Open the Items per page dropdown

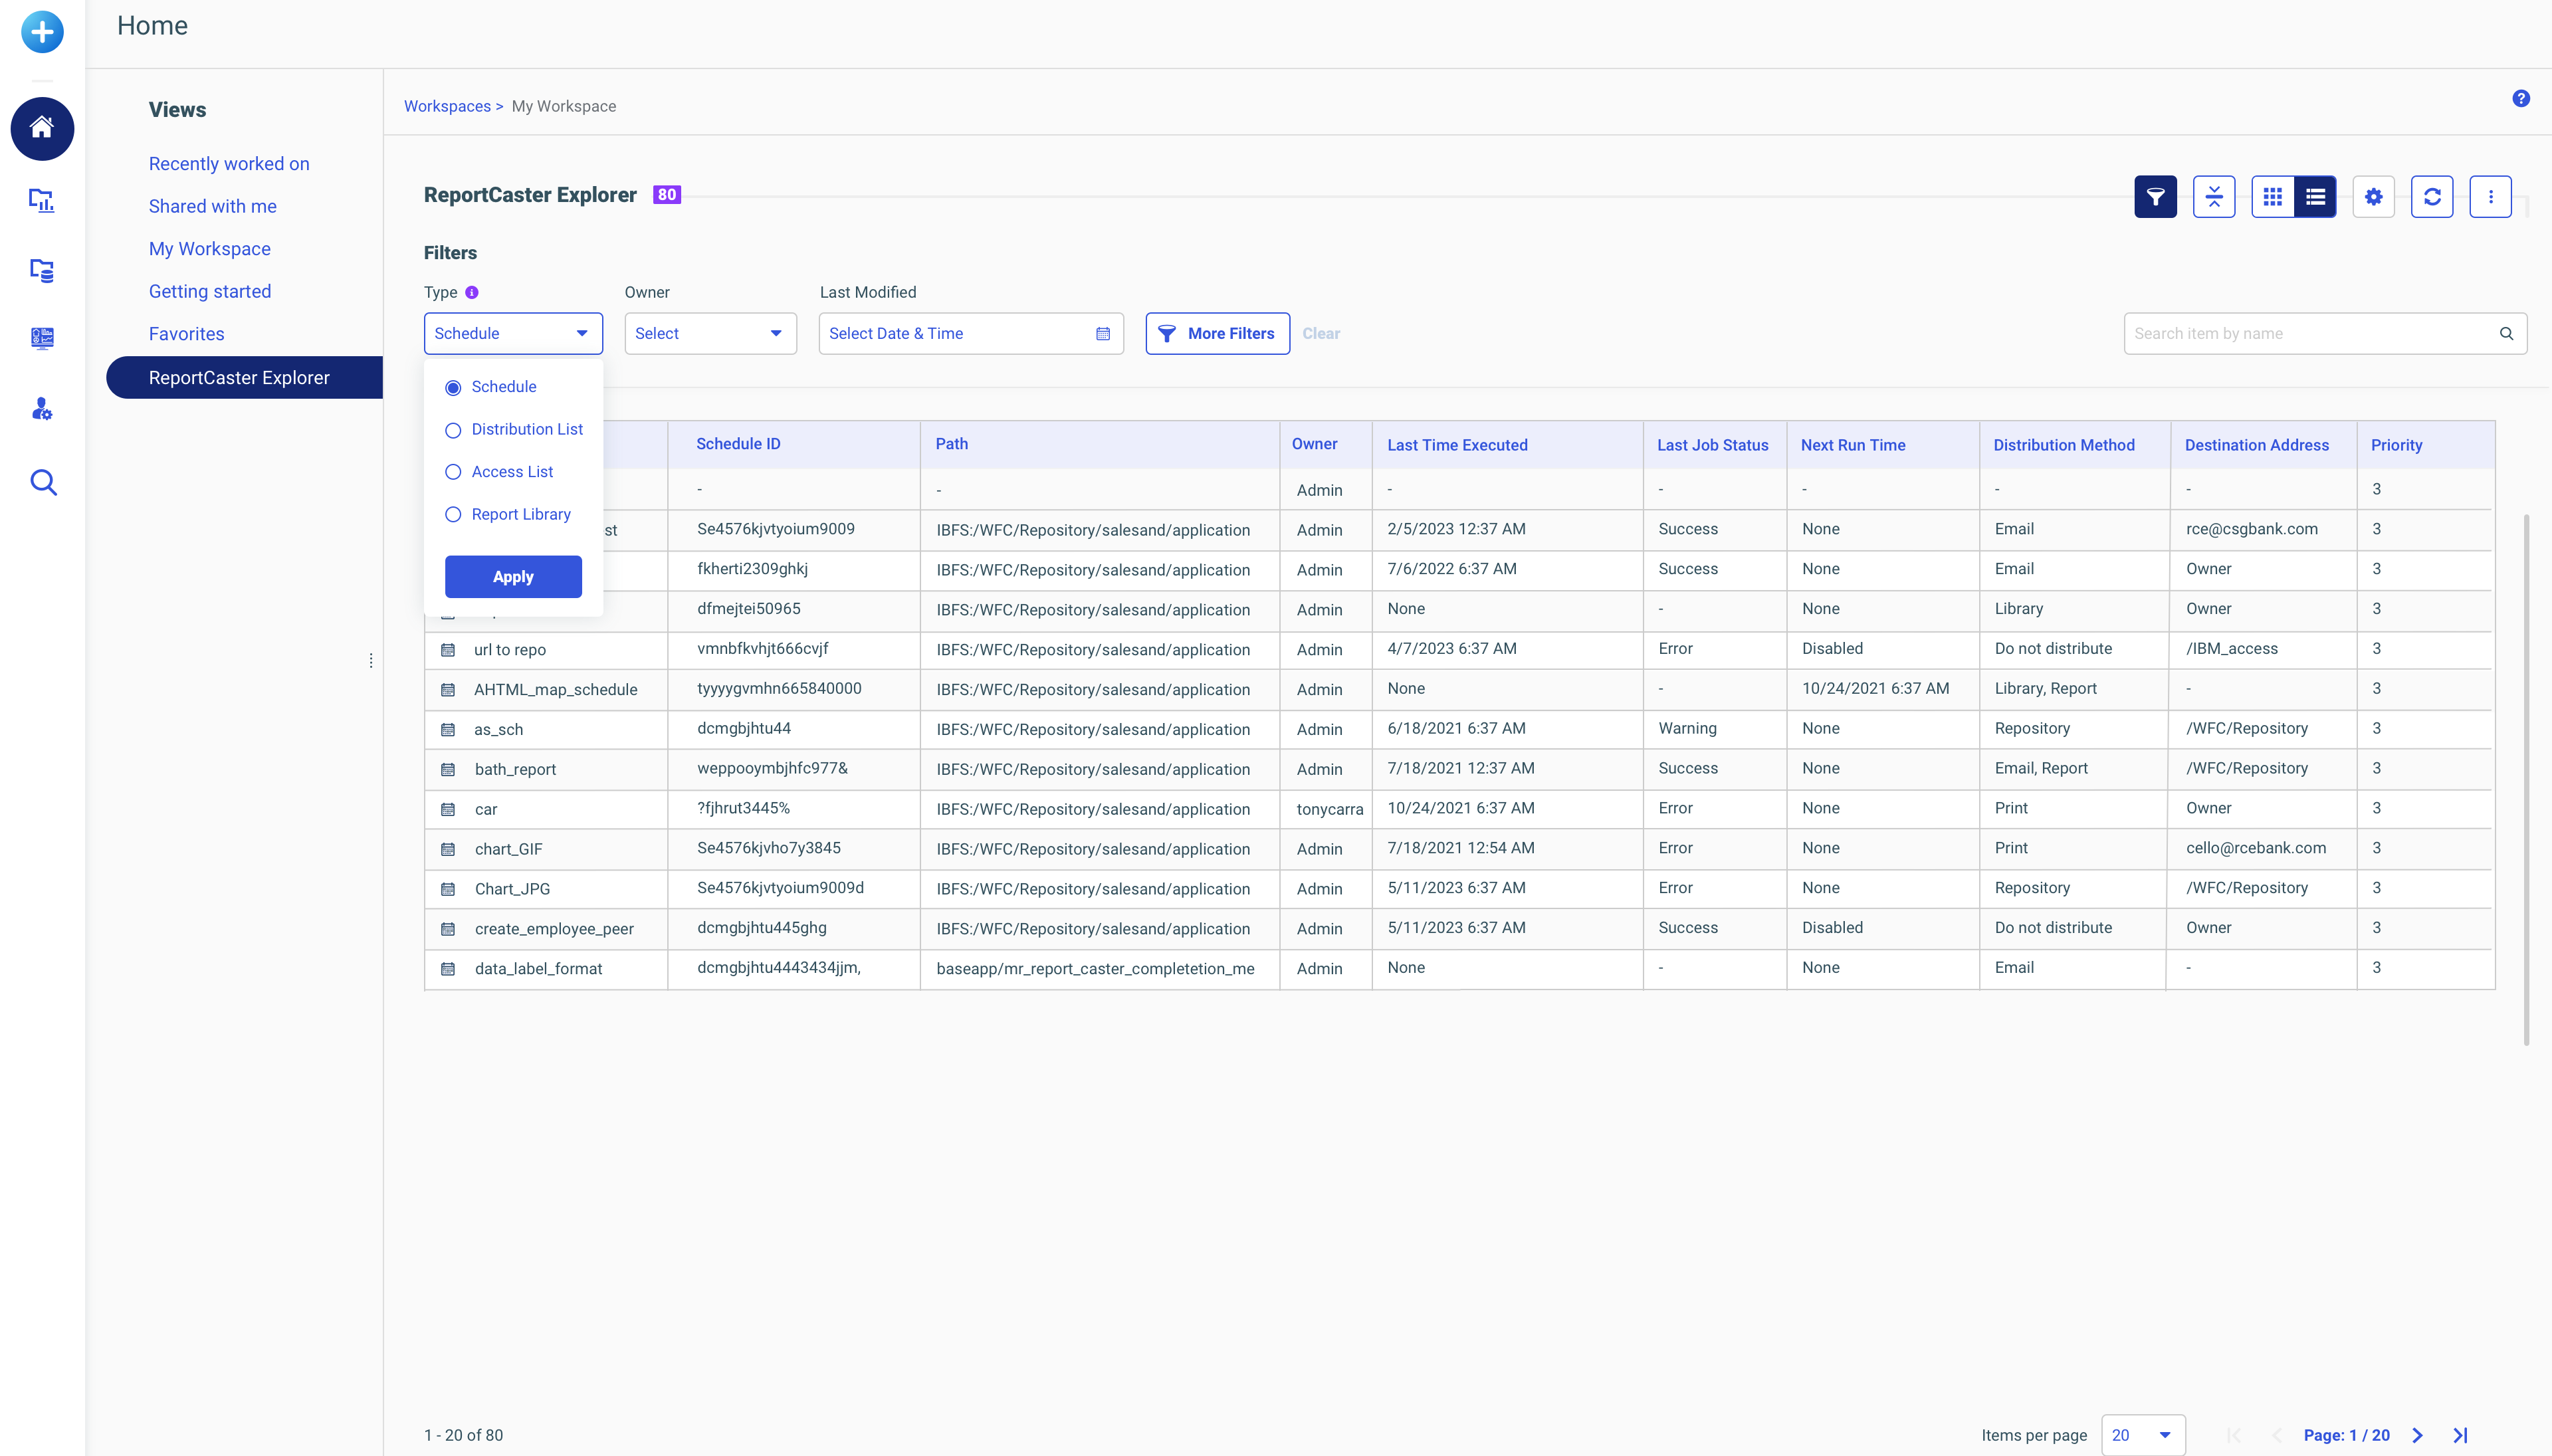click(2143, 1435)
